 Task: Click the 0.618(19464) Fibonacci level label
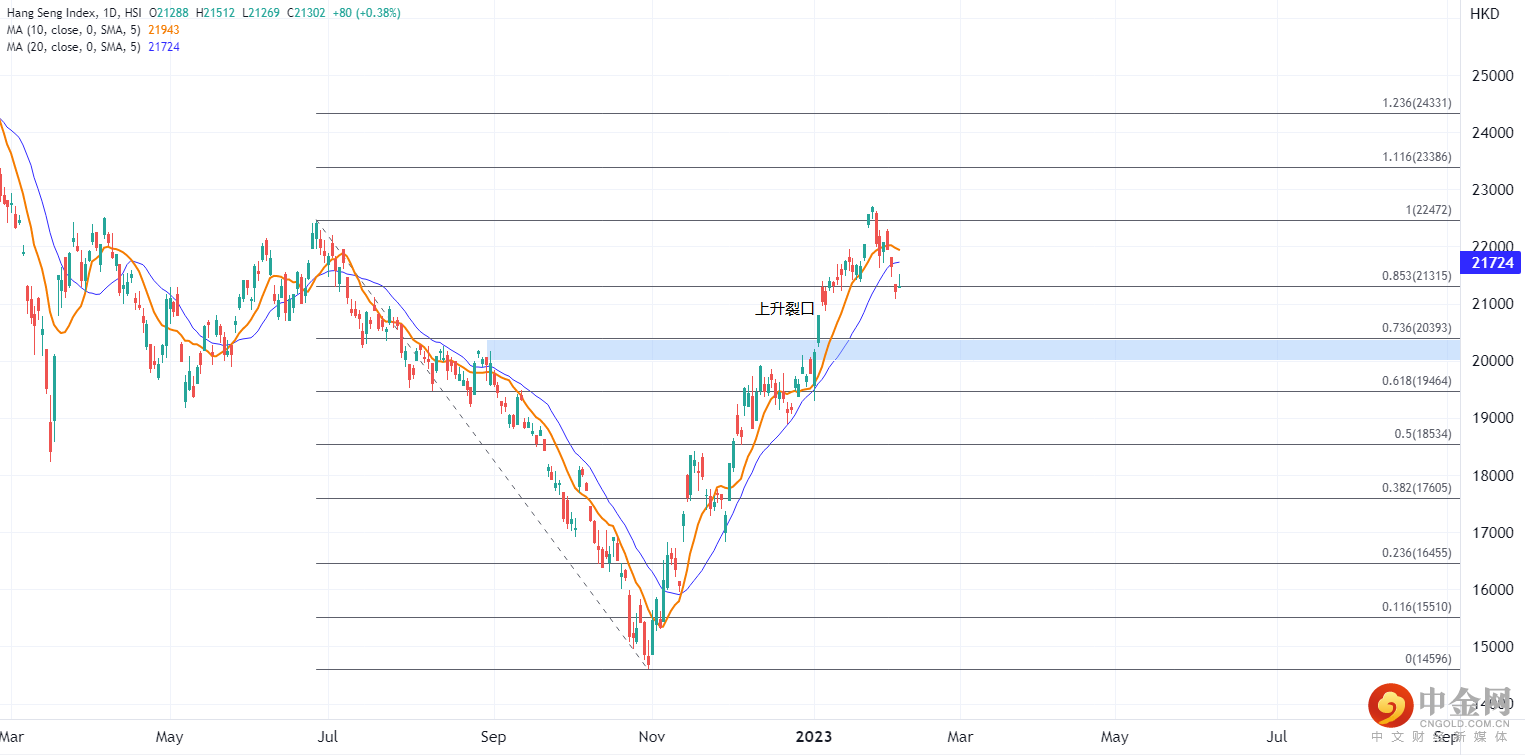1416,381
